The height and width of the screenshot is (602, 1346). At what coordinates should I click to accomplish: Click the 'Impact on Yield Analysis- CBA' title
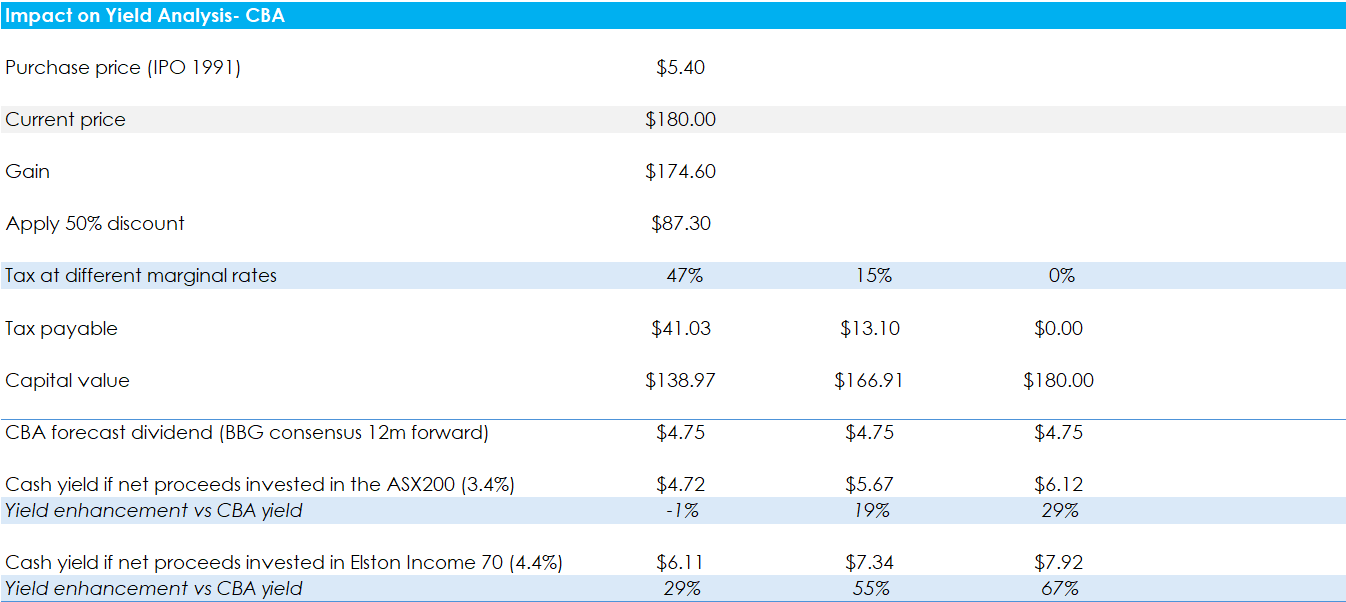coord(145,15)
